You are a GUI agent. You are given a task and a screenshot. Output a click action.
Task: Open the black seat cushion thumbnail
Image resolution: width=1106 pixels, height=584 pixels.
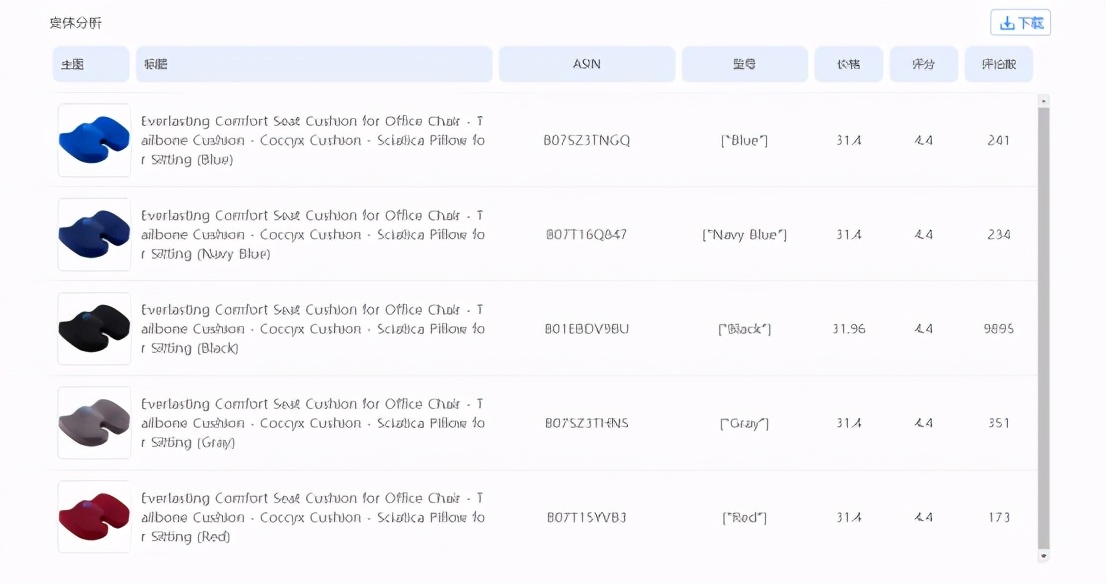(x=94, y=328)
